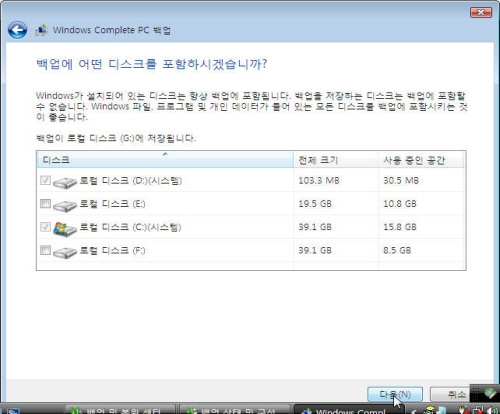The height and width of the screenshot is (414, 500).
Task: Click the 19.5 GB total size cell
Action: [315, 204]
